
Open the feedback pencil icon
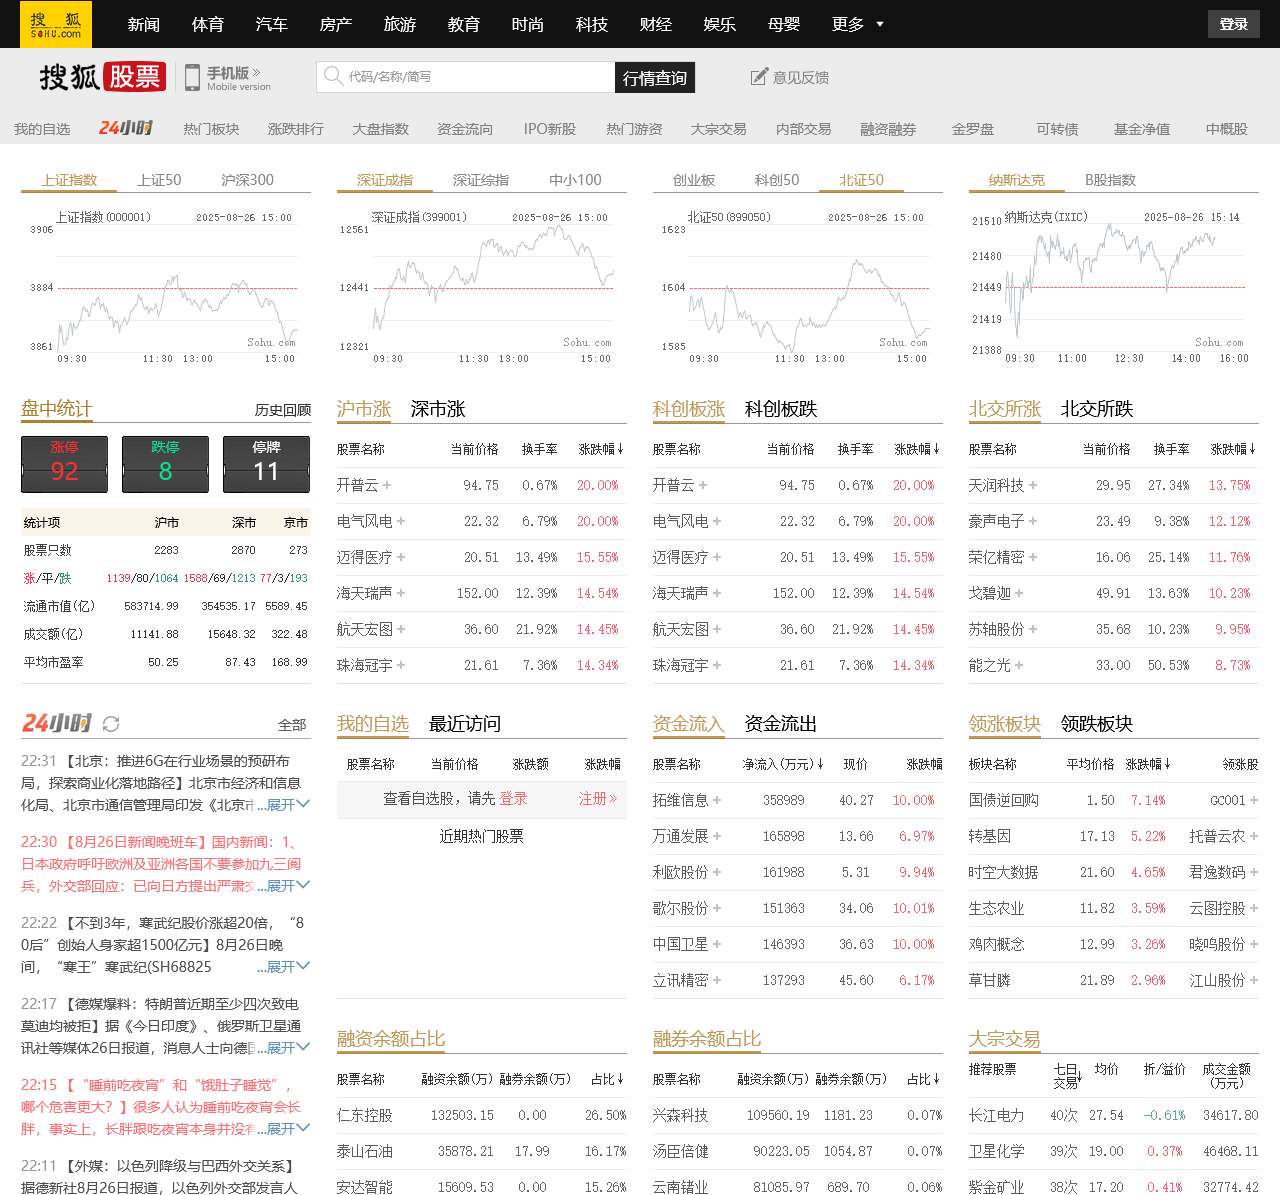[760, 77]
